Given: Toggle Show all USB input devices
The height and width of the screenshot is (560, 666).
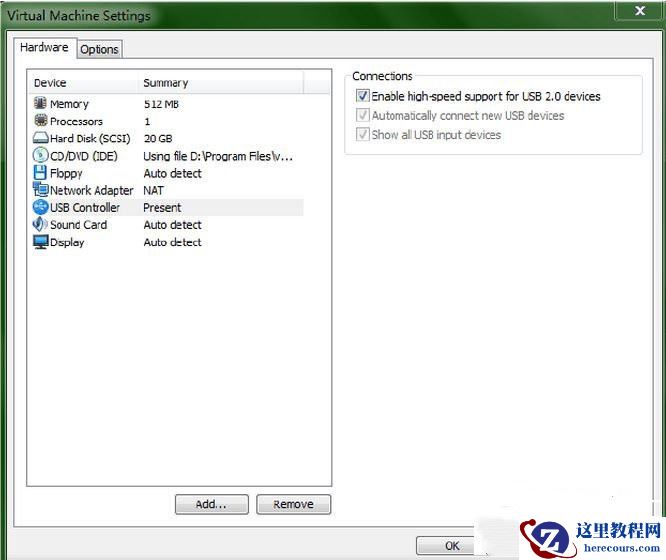Looking at the screenshot, I should point(362,134).
